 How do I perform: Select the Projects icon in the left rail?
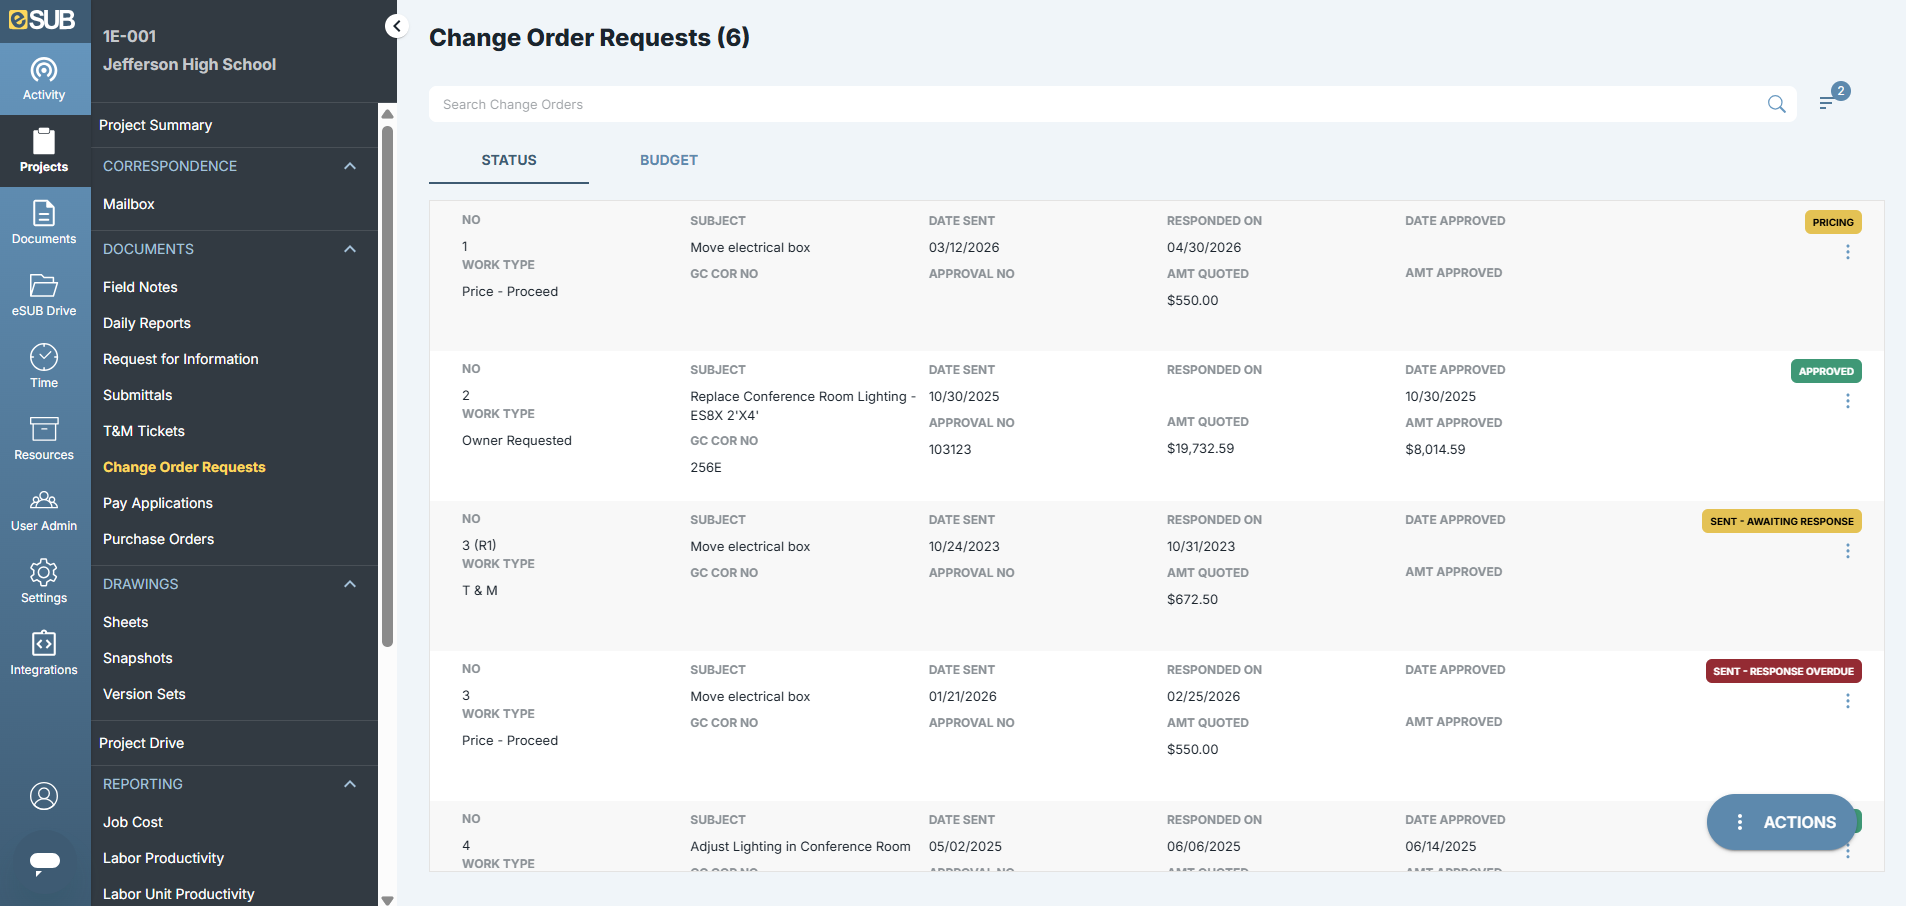44,150
